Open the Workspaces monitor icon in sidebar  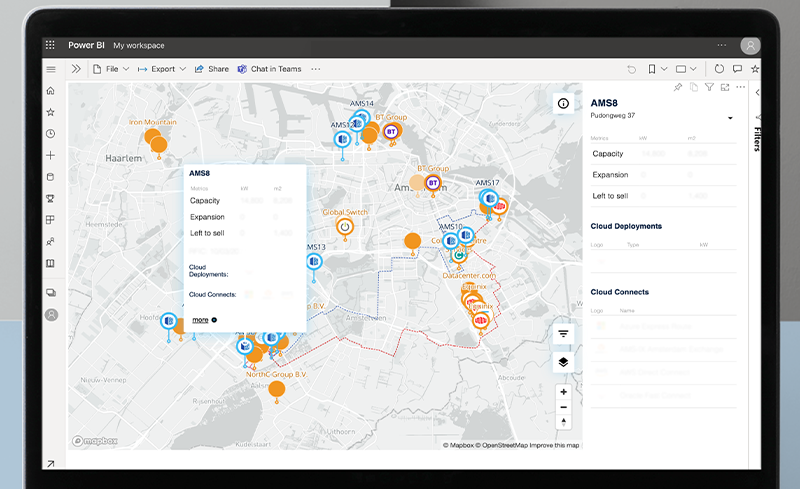pos(51,292)
